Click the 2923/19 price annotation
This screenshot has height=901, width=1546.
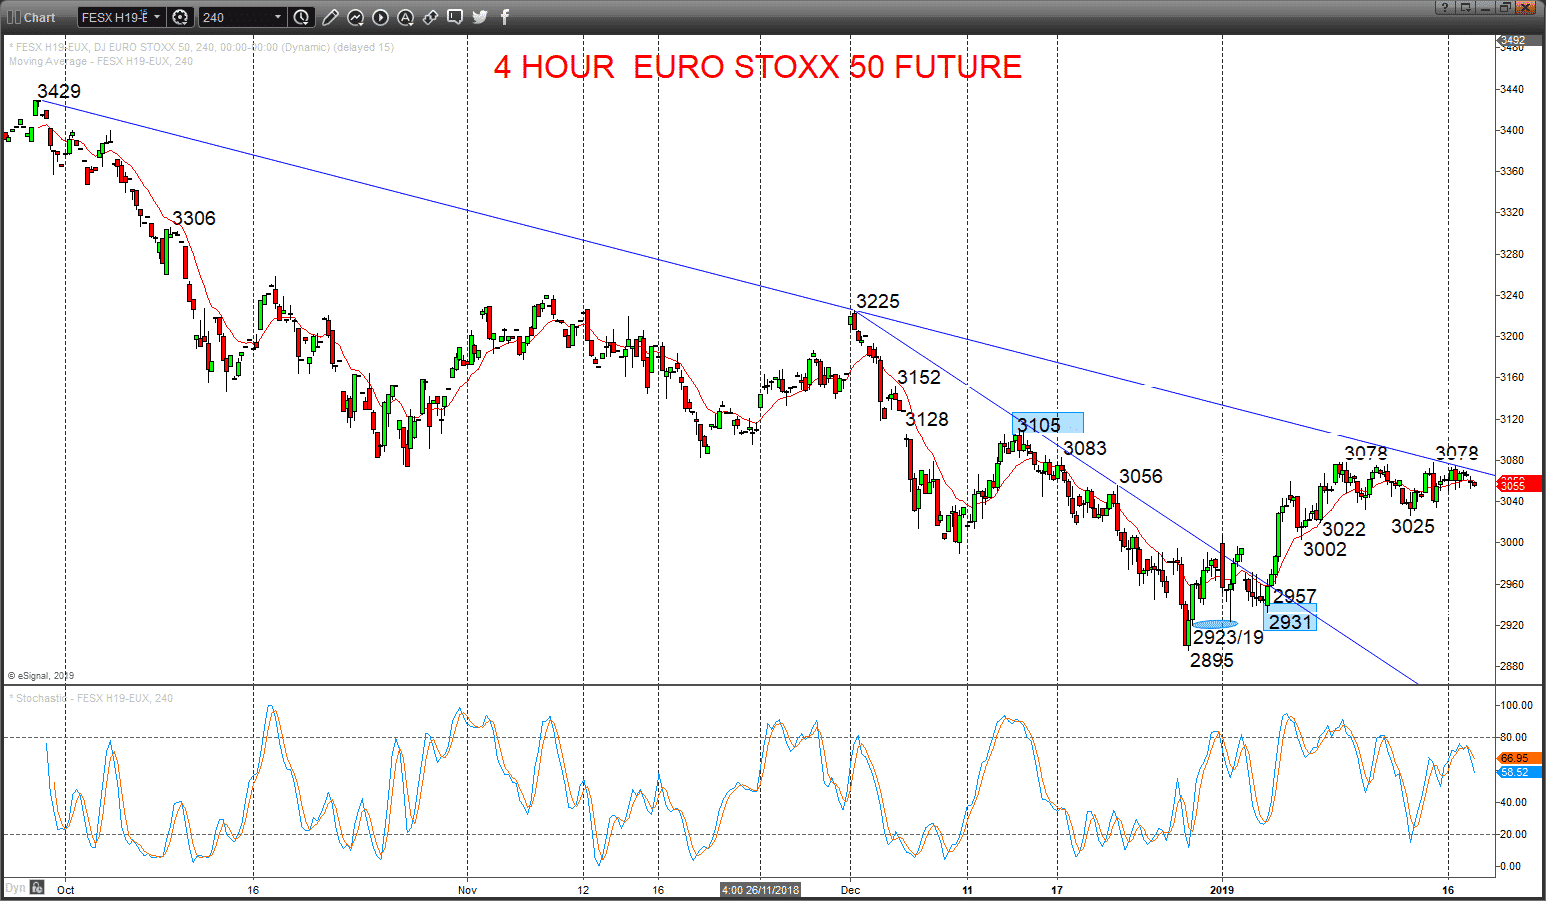(x=1228, y=637)
